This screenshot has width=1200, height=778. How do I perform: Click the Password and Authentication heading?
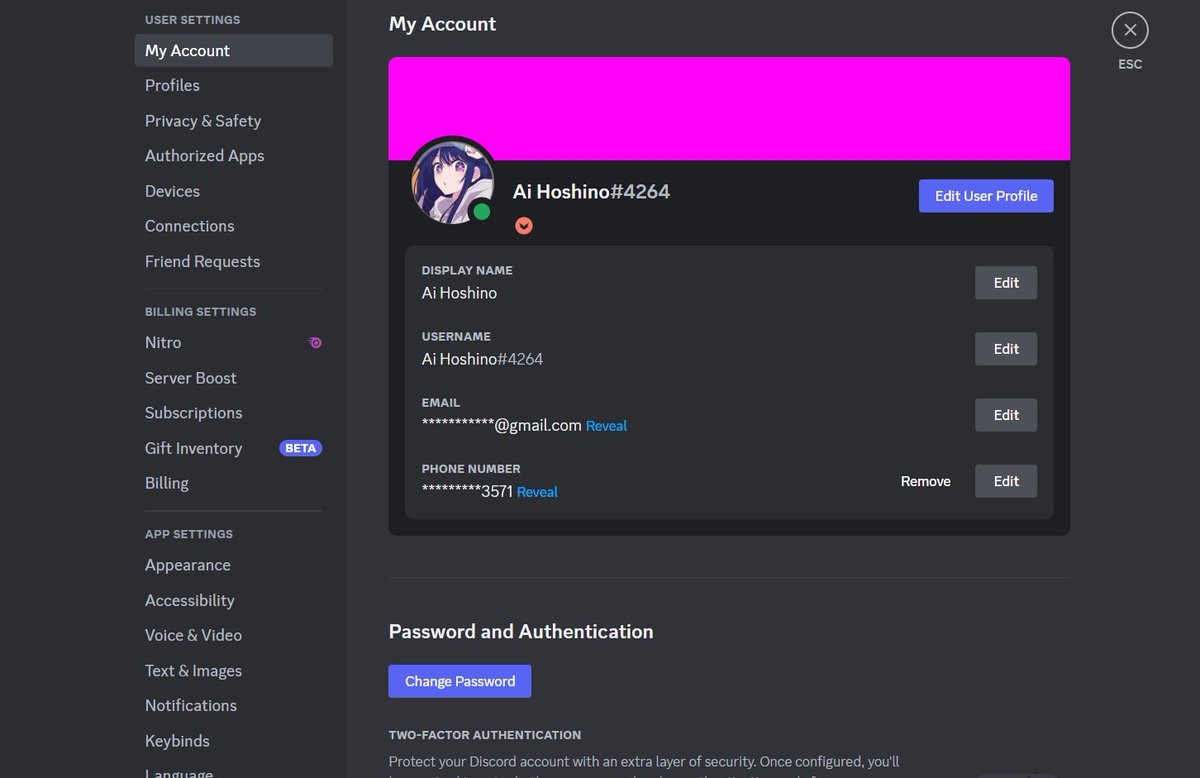pos(521,632)
